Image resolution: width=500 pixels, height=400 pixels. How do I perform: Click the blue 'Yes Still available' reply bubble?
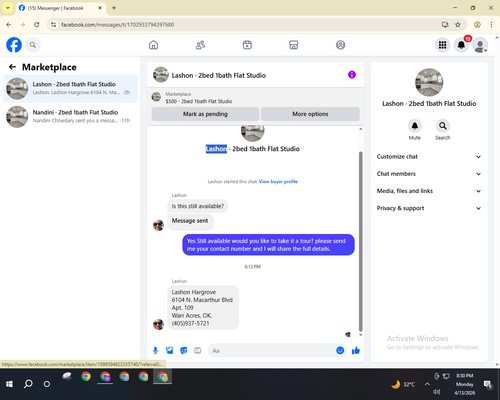pyautogui.click(x=268, y=245)
